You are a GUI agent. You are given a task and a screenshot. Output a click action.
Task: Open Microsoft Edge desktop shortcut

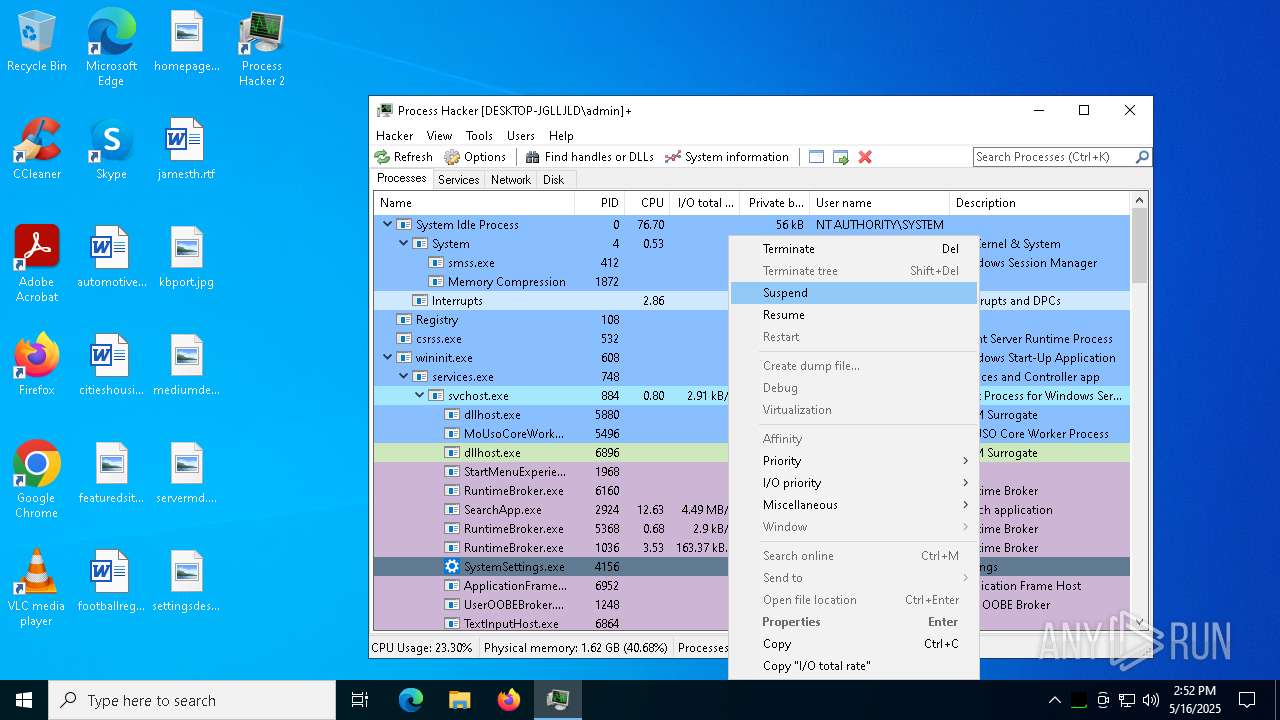(111, 48)
